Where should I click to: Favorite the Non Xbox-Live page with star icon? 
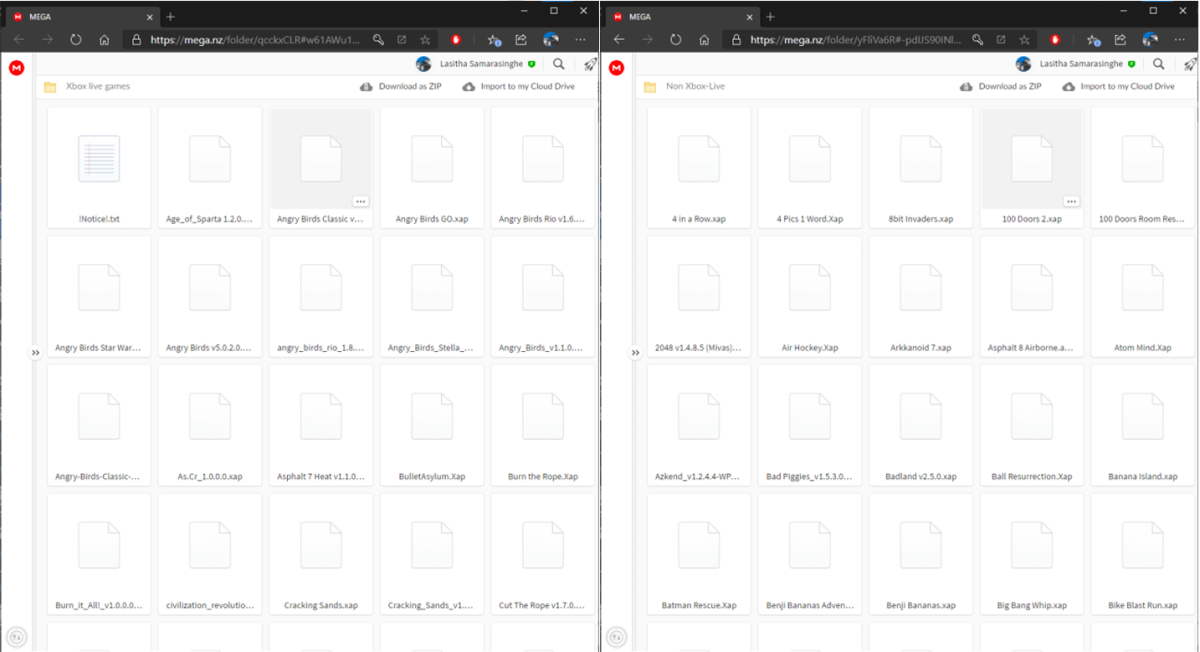pyautogui.click(x=1025, y=40)
